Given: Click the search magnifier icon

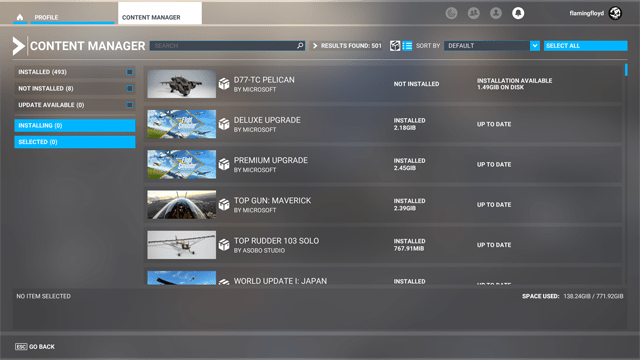Looking at the screenshot, I should point(300,46).
